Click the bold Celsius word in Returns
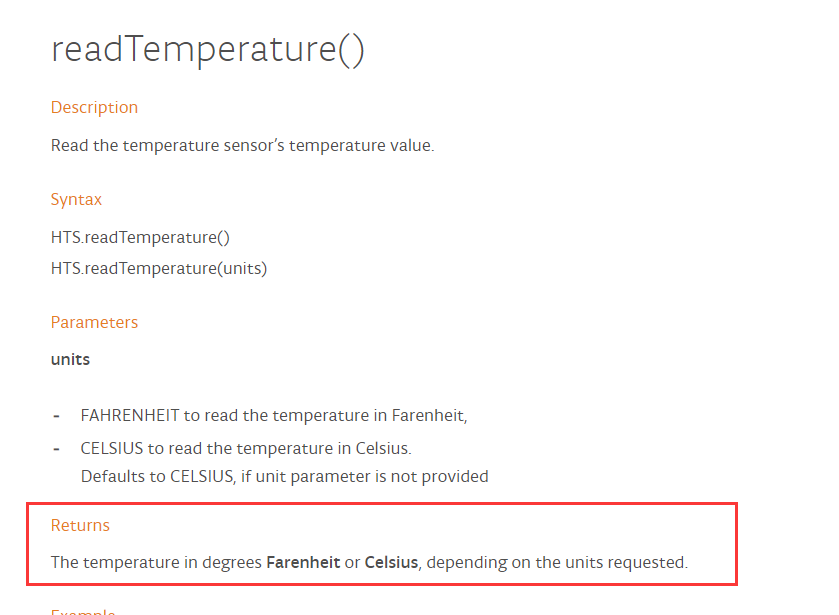Image resolution: width=839 pixels, height=615 pixels. [x=391, y=563]
